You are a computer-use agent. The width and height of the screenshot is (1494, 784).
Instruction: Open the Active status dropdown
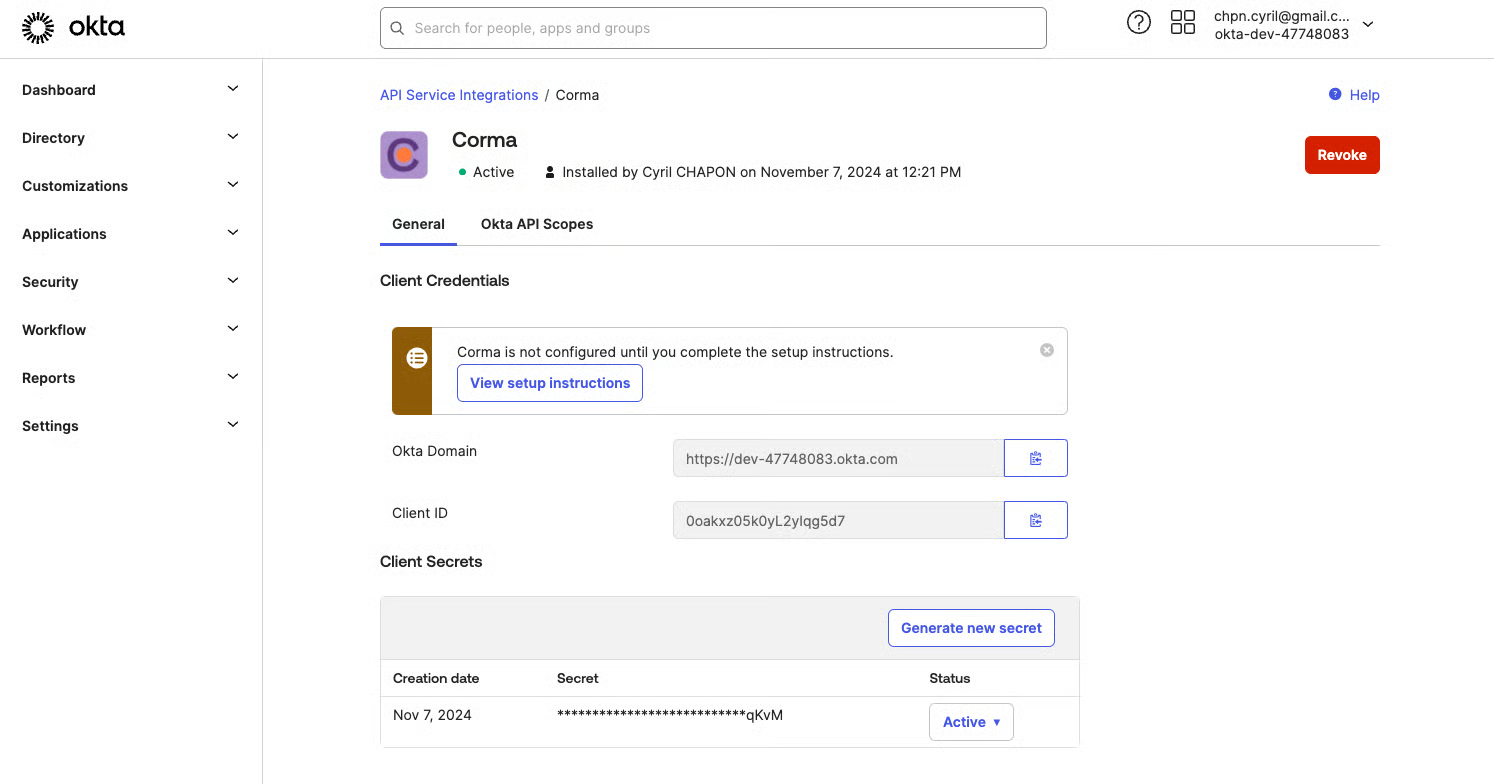pos(970,722)
